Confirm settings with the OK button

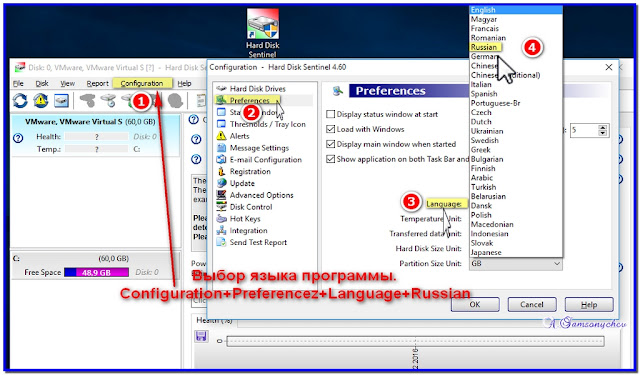(475, 304)
